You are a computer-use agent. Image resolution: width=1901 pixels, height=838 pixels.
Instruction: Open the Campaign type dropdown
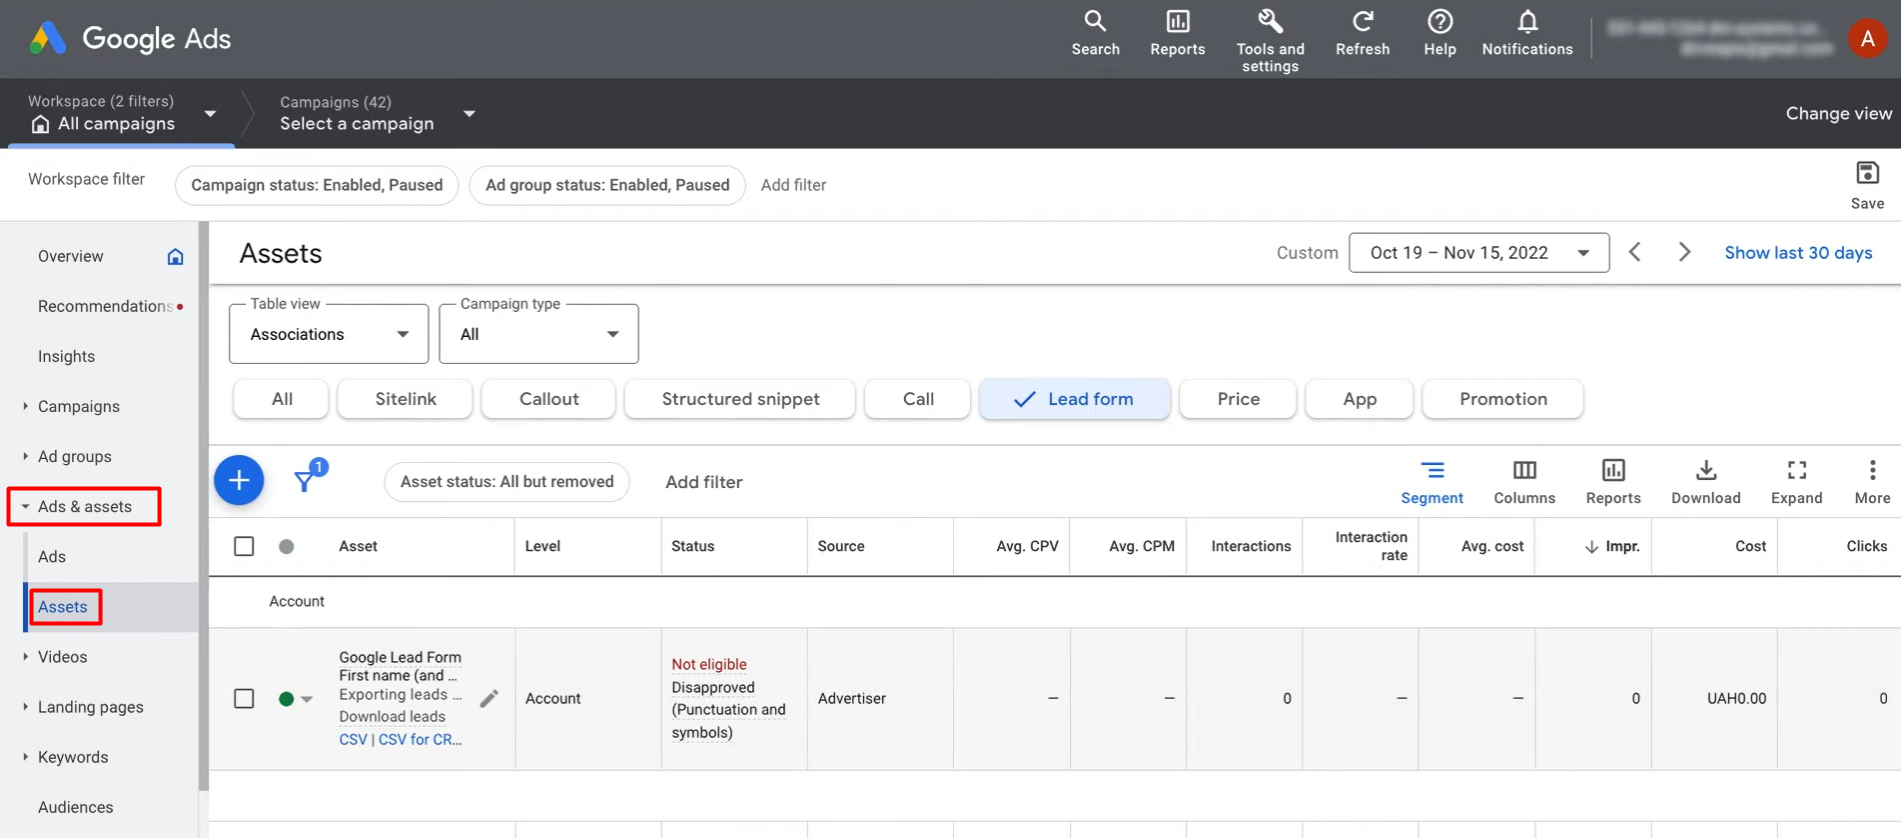[x=539, y=334]
